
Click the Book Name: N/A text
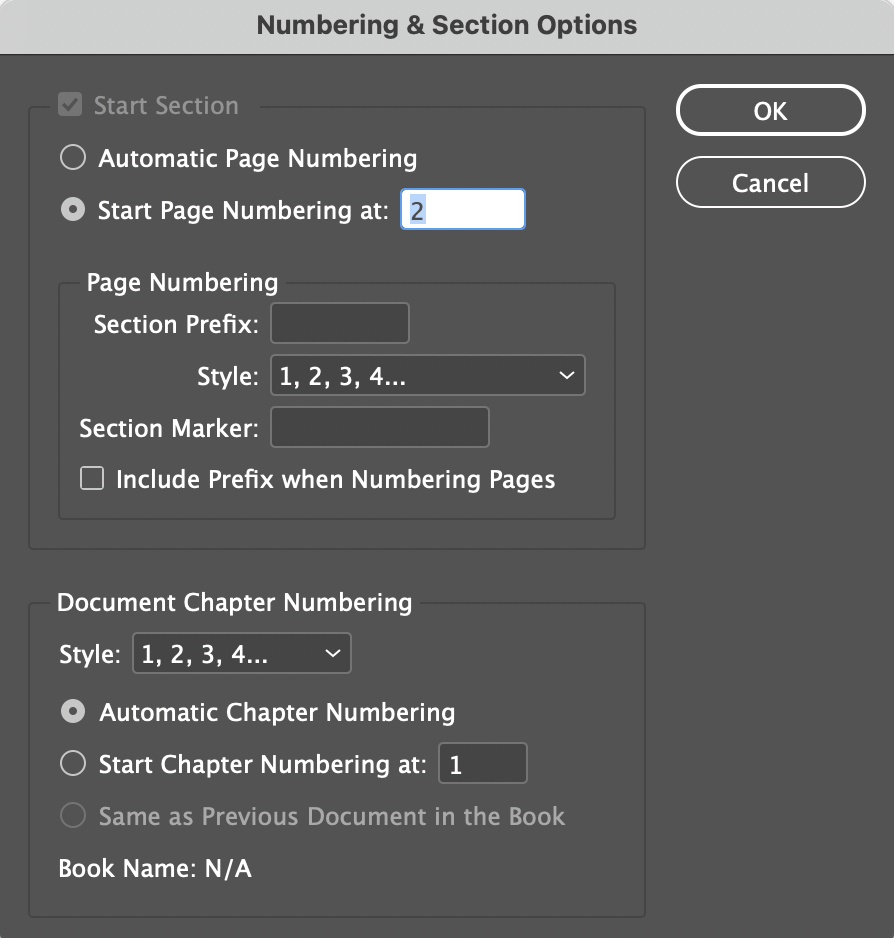[x=155, y=869]
